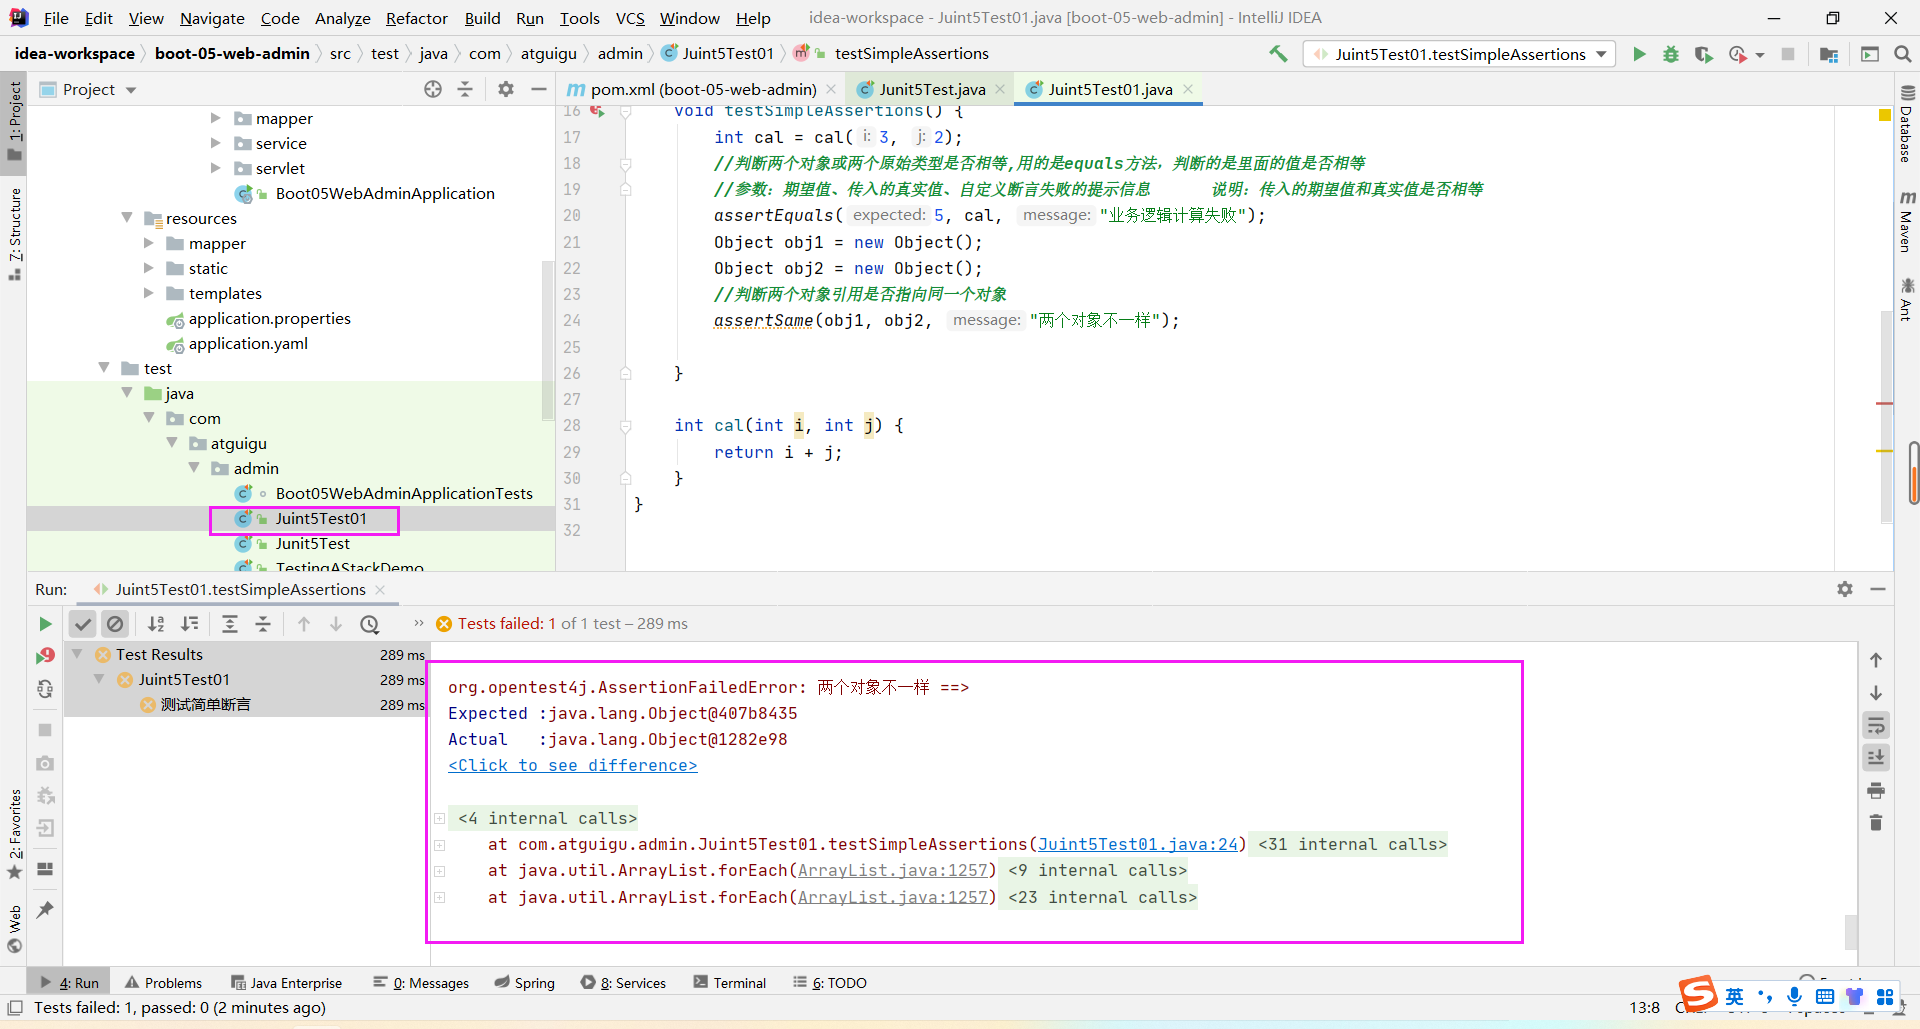Expand the templates folder in project tree
This screenshot has height=1029, width=1920.
tap(149, 293)
